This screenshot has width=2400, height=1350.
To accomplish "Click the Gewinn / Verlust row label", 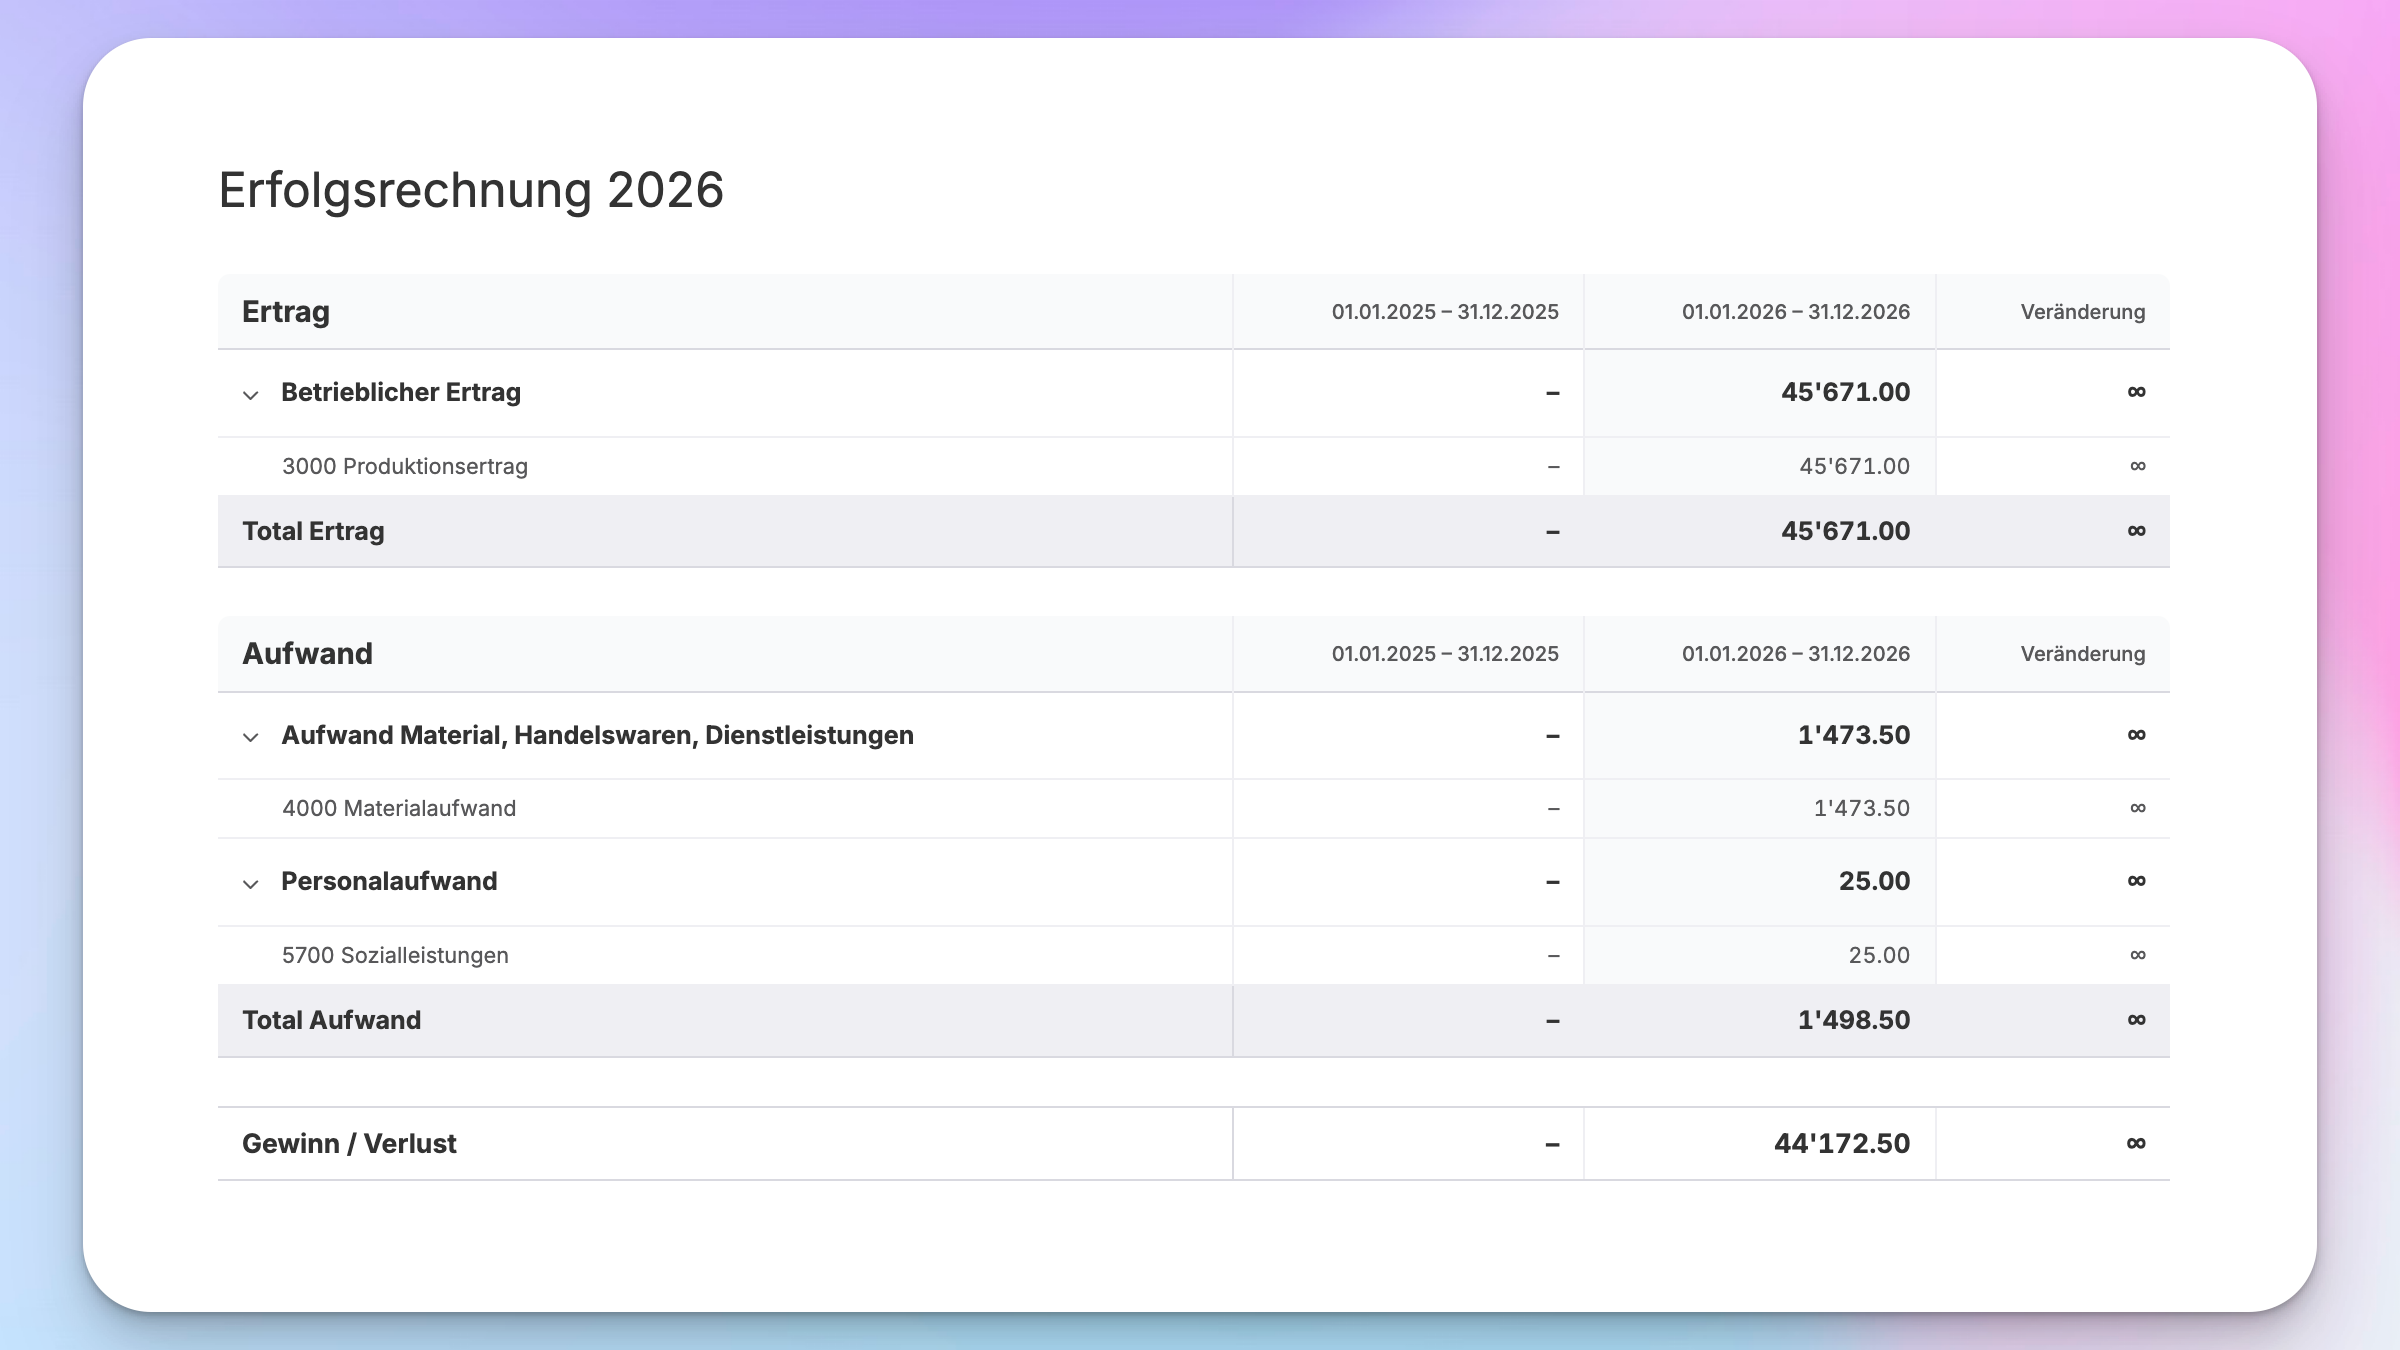I will click(349, 1143).
